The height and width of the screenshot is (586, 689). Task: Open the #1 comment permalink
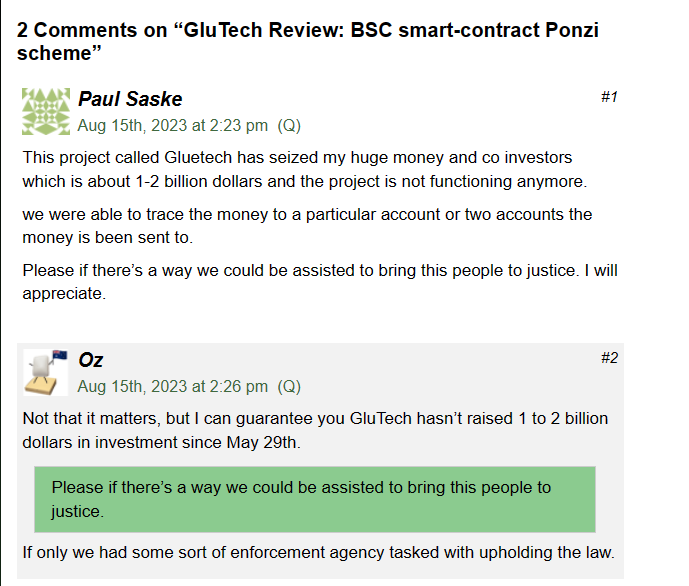coord(609,97)
